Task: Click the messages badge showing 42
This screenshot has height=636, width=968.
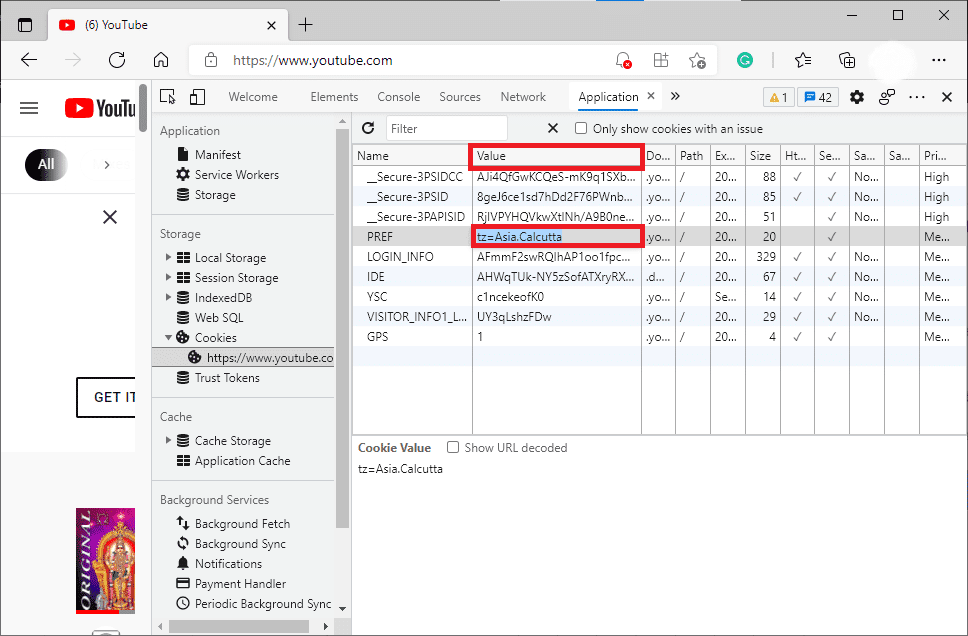Action: pos(818,98)
